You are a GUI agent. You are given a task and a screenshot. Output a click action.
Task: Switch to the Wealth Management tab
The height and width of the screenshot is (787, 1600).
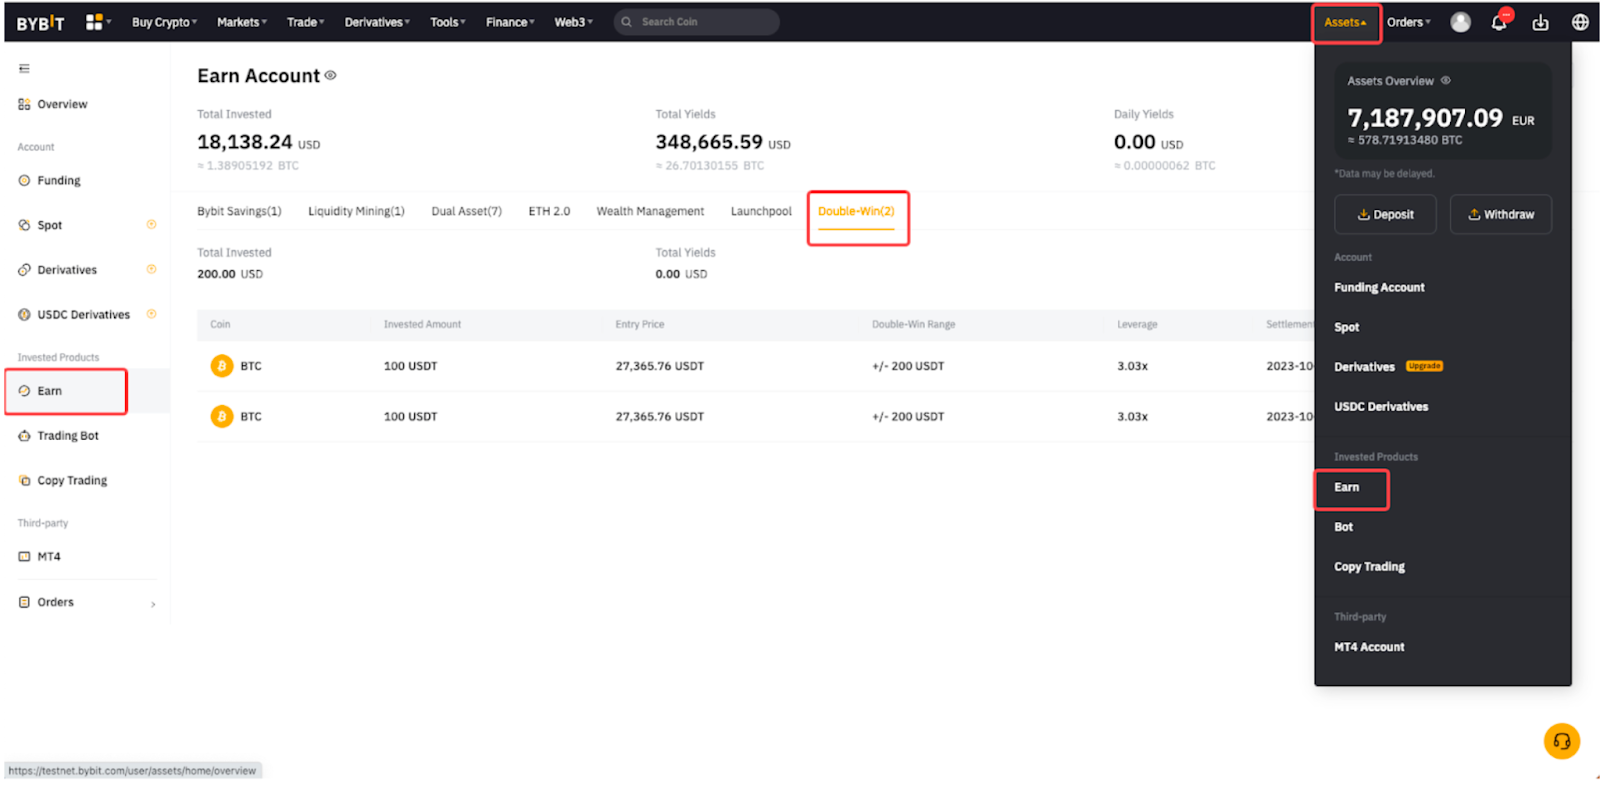pyautogui.click(x=650, y=211)
